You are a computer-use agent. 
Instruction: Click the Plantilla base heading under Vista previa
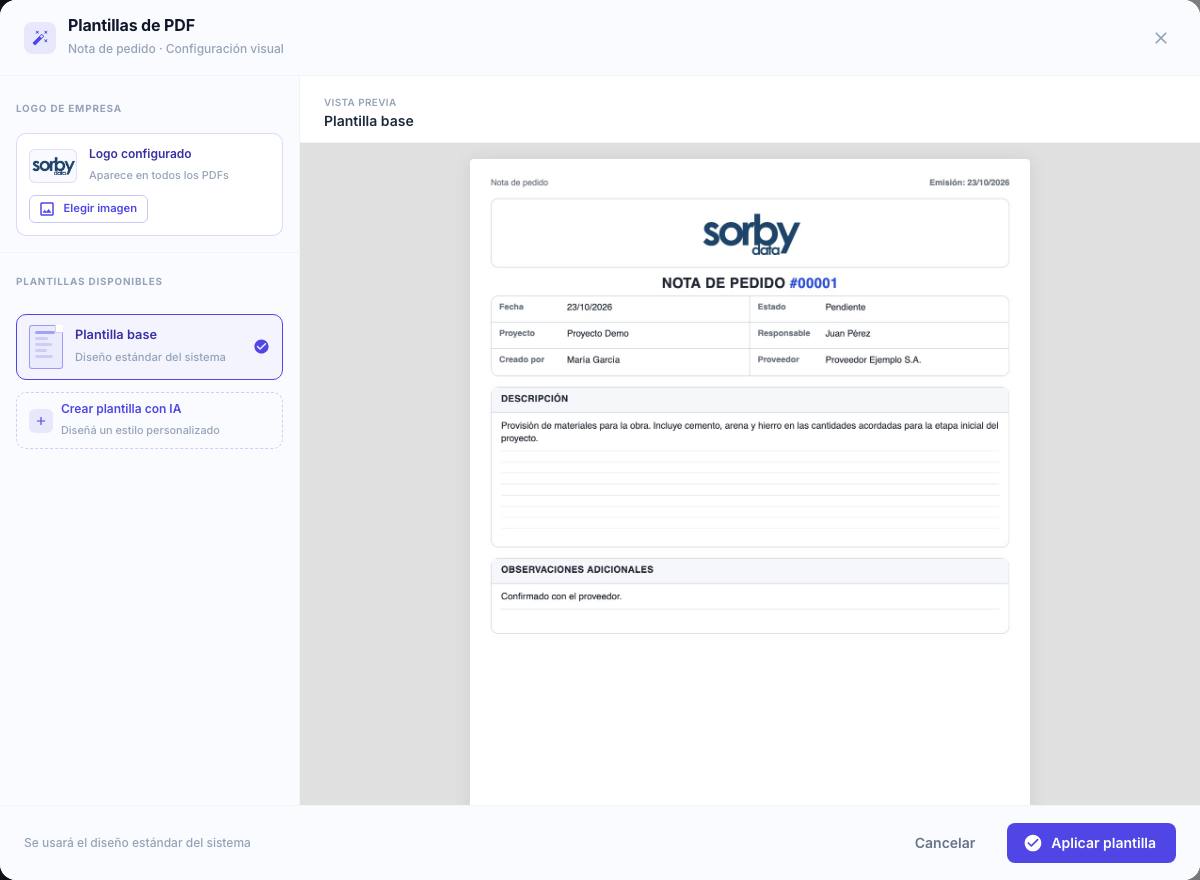[x=369, y=121]
